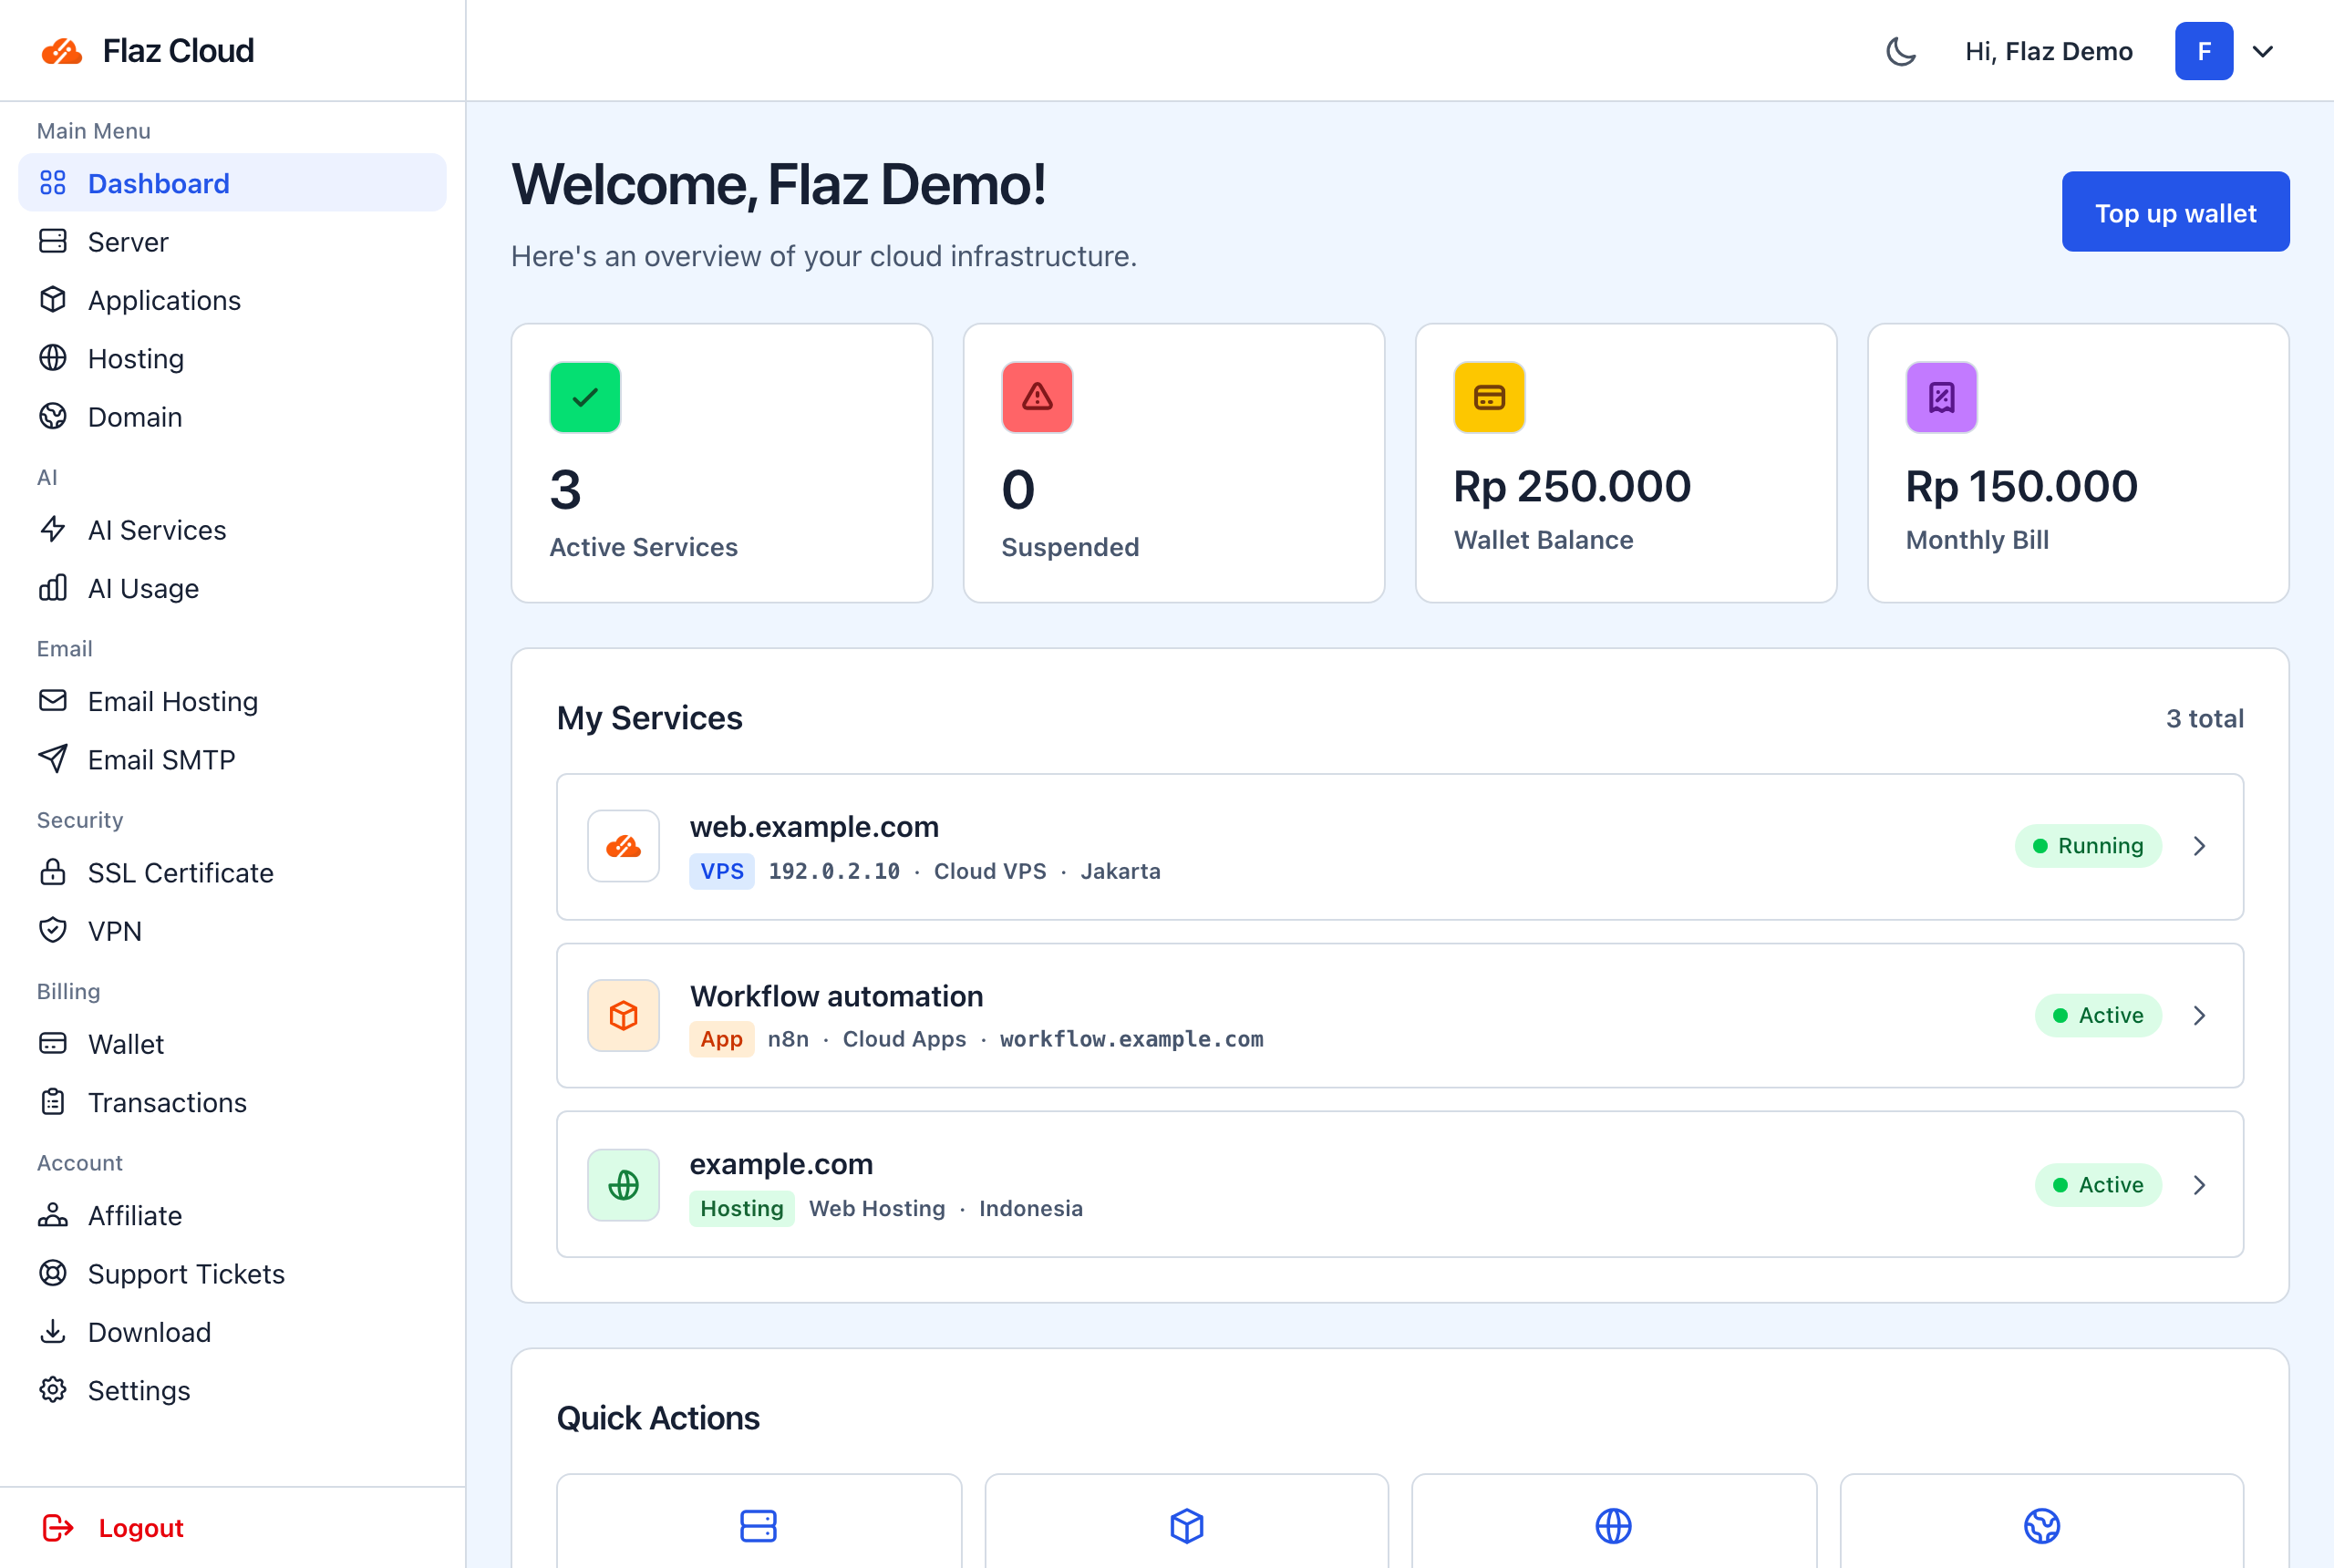The width and height of the screenshot is (2334, 1568).
Task: Click the Email Hosting envelope icon
Action: [x=53, y=701]
